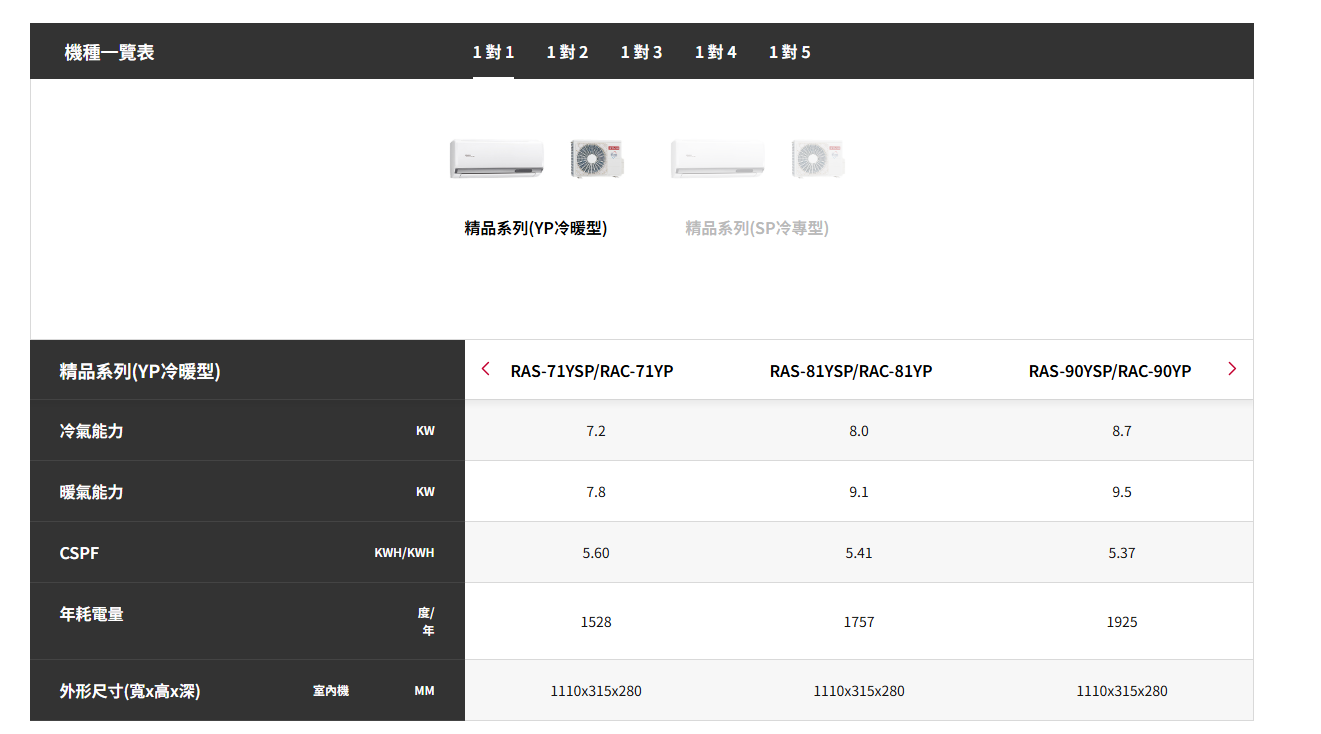Click the right red carousel arrow
This screenshot has height=734, width=1321.
[x=1231, y=369]
